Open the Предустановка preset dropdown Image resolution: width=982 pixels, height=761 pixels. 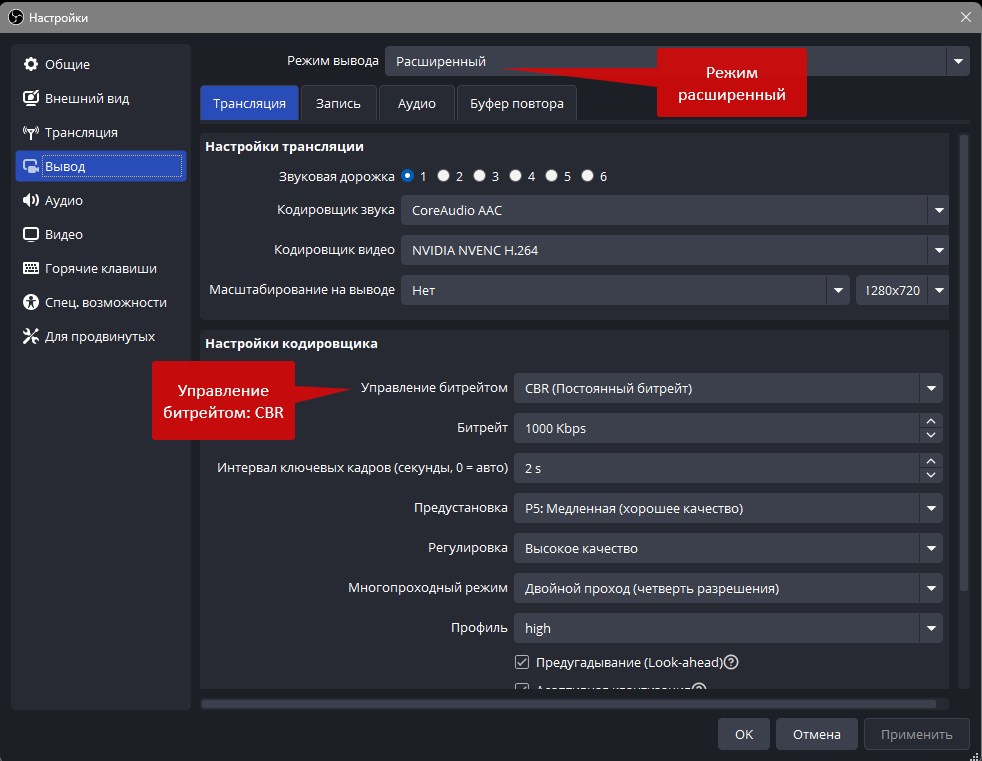728,509
